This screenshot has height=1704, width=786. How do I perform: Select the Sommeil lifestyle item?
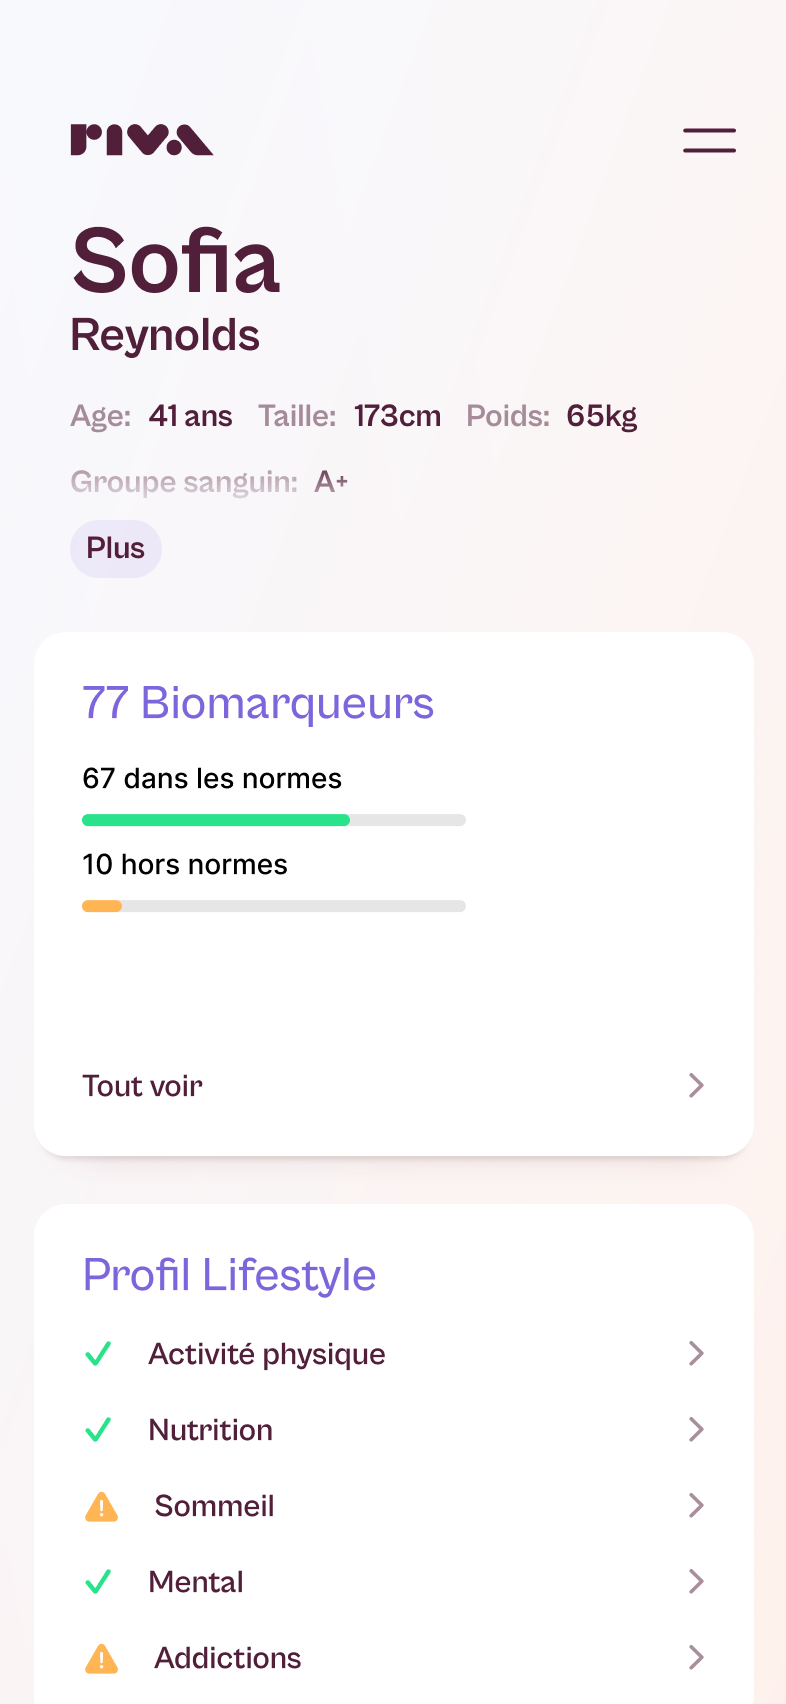[x=394, y=1506]
